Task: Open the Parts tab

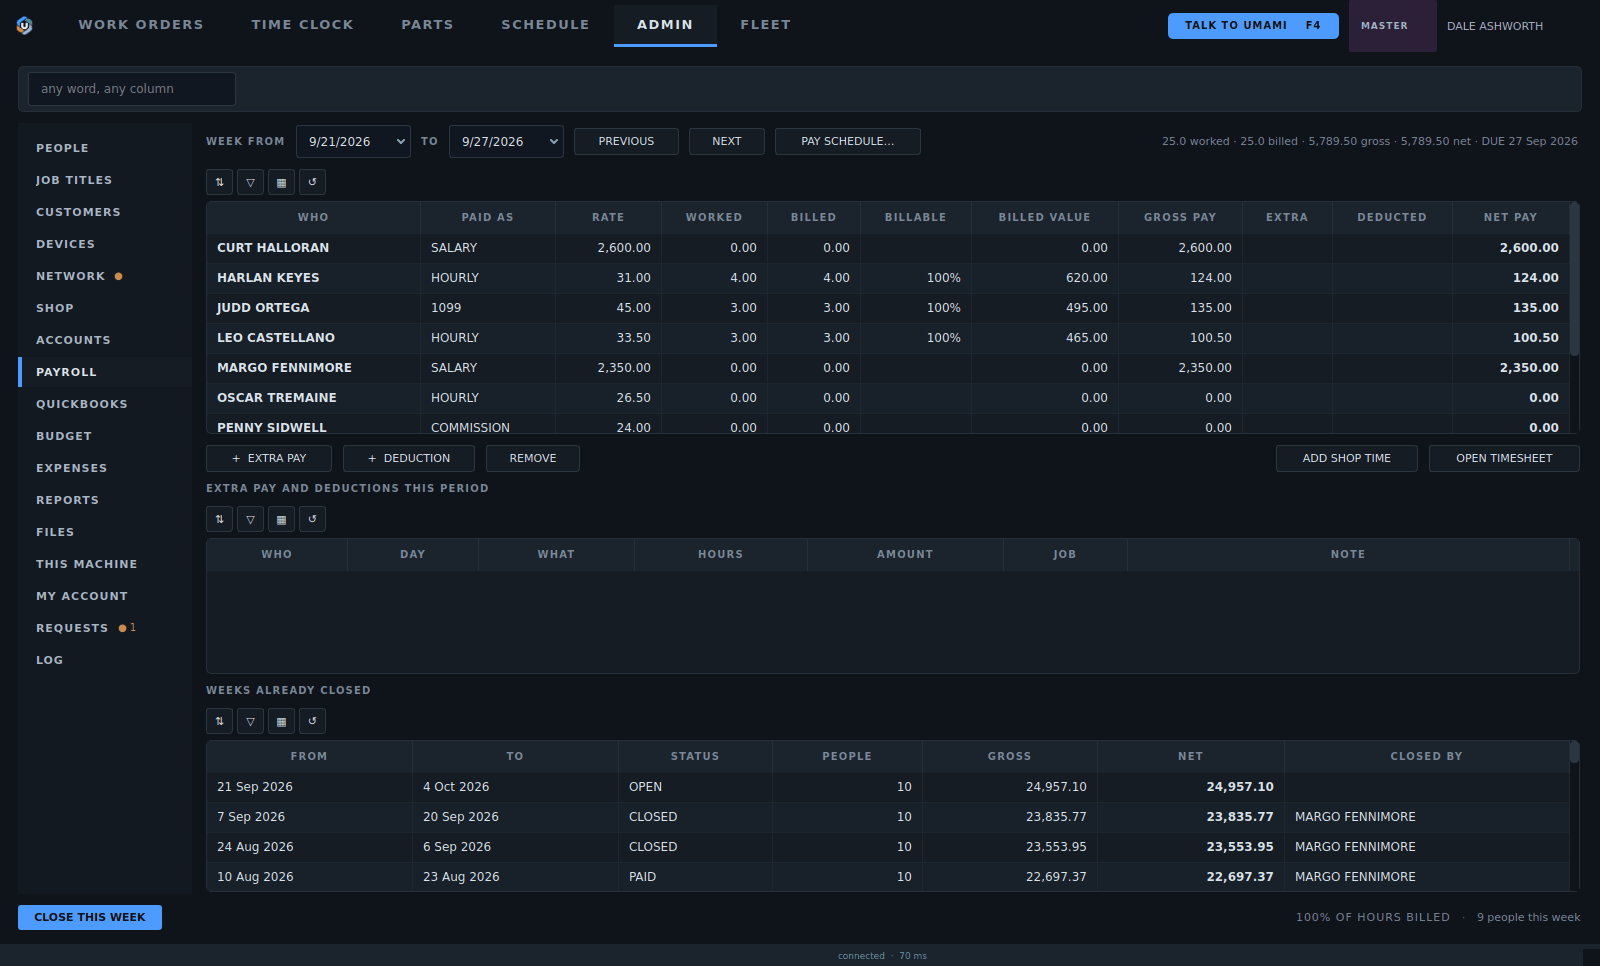Action: (x=427, y=25)
